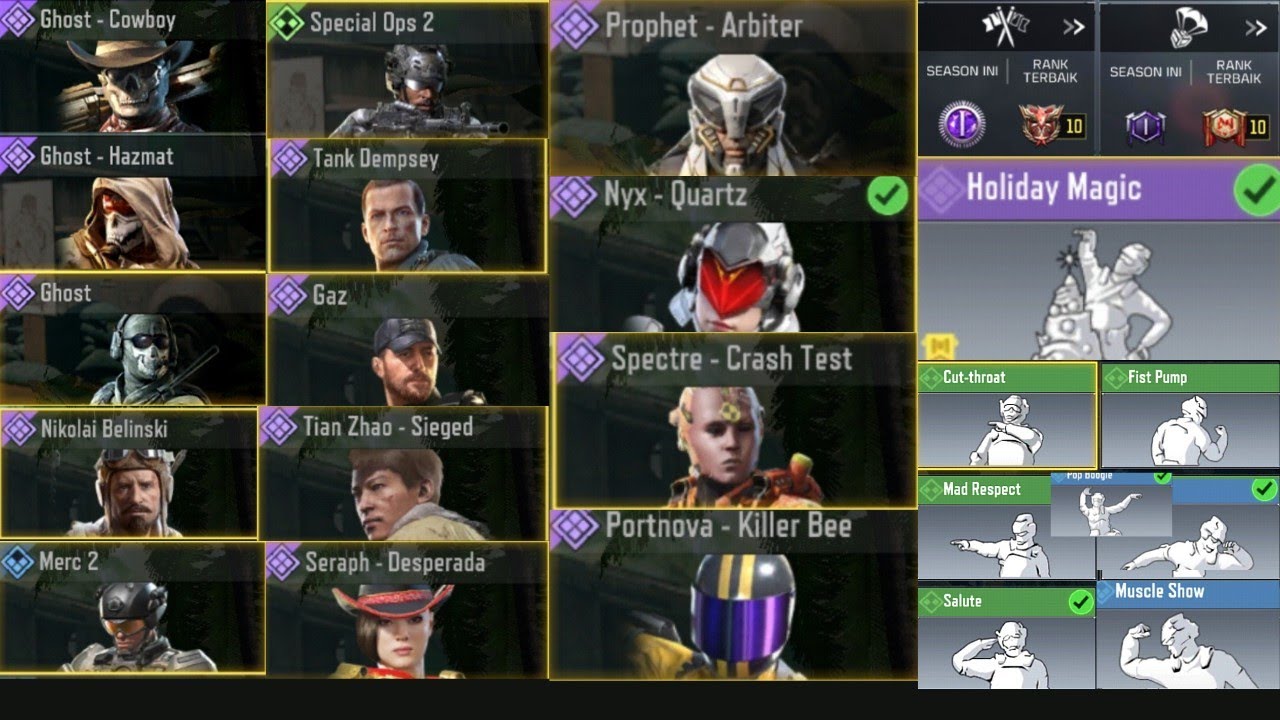Screen dimensions: 1280x720
Task: Expand the battle royale rank panel arrows
Action: [1256, 28]
